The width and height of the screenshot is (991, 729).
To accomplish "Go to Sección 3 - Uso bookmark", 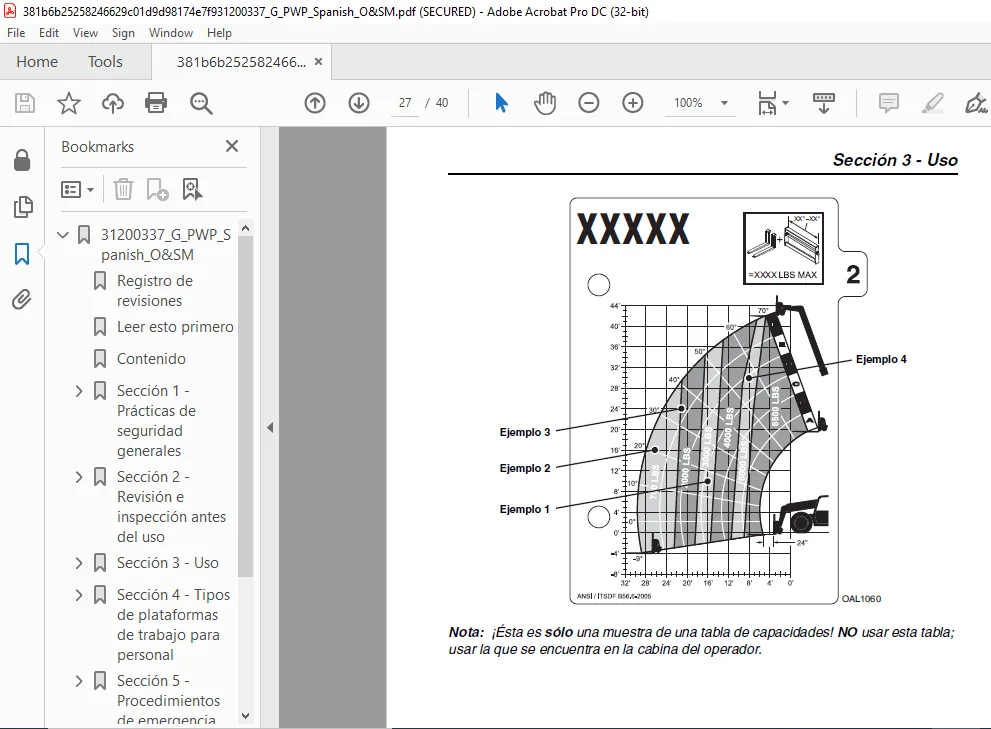I will pyautogui.click(x=167, y=563).
